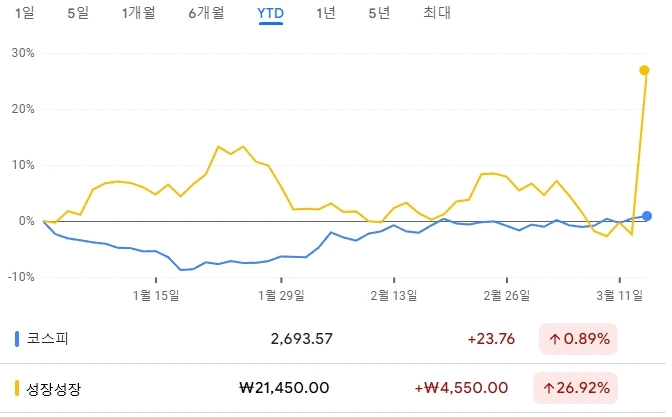Click the 1월 15일 axis label
Screen dimensions: 672x417
pyautogui.click(x=156, y=295)
